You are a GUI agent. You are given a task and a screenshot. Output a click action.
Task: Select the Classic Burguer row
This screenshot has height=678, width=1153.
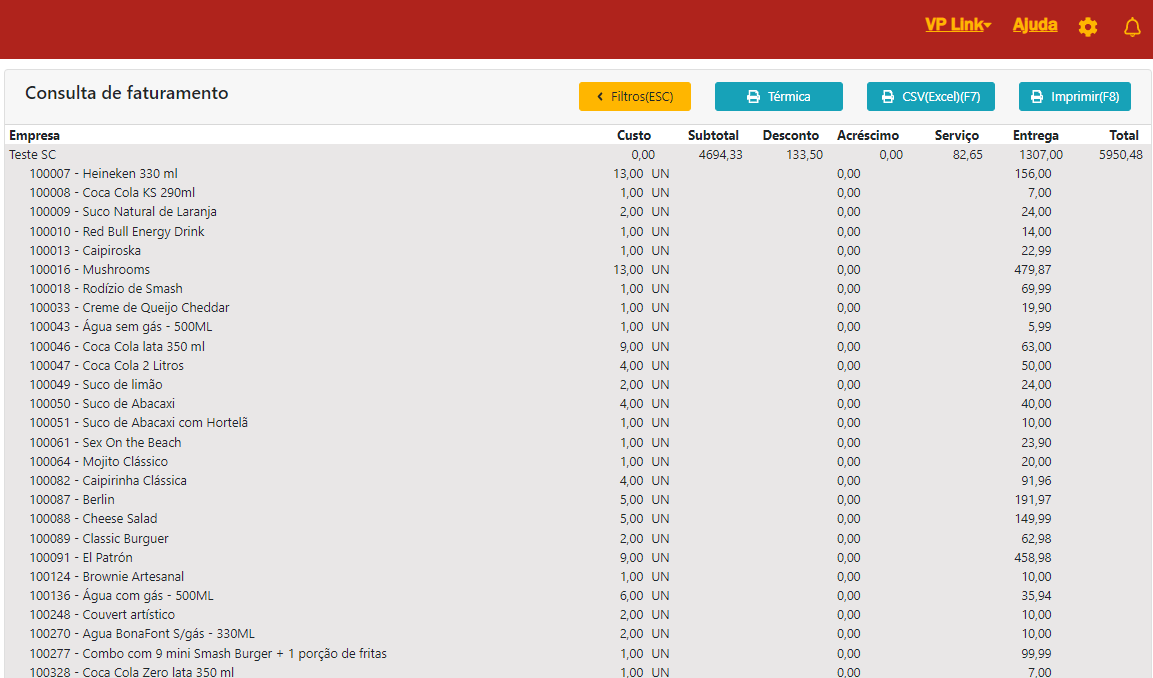[98, 539]
